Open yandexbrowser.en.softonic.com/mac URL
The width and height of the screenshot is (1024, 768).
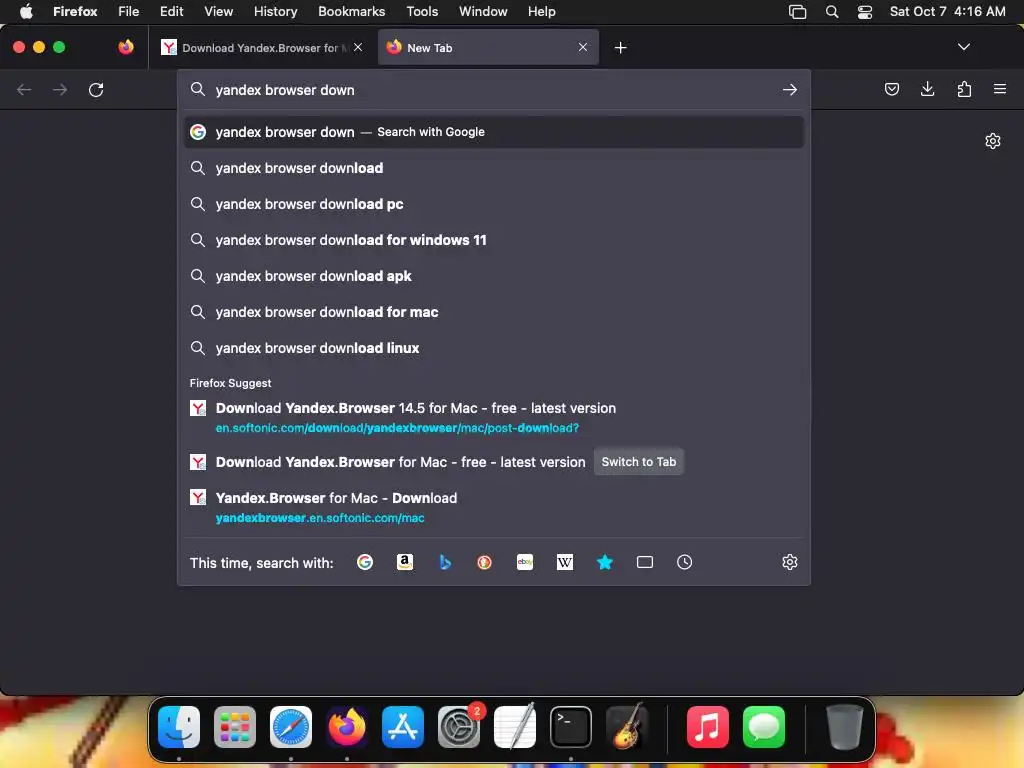(320, 518)
